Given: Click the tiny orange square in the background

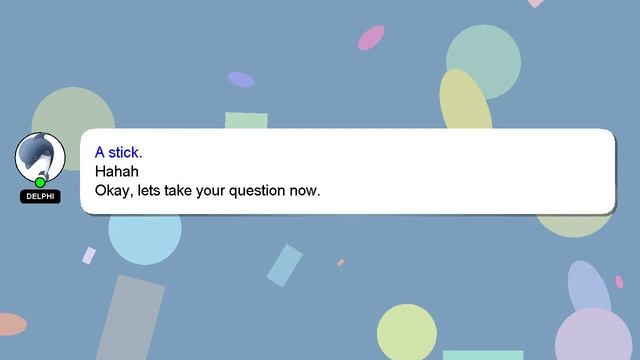Looking at the screenshot, I should pos(341,262).
